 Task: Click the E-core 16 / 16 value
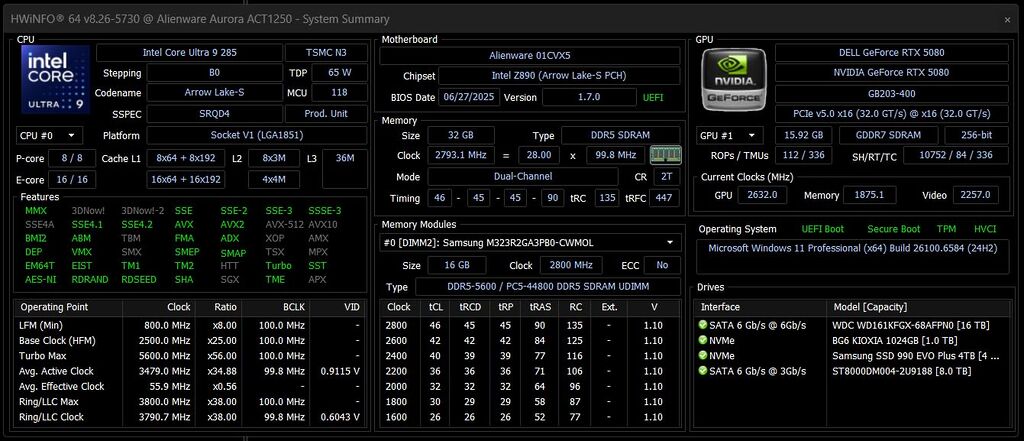(x=72, y=180)
